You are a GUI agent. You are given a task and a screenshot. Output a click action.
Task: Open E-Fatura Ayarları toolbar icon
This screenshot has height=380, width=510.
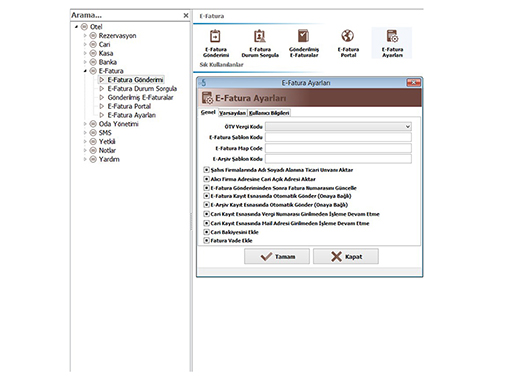click(x=392, y=43)
